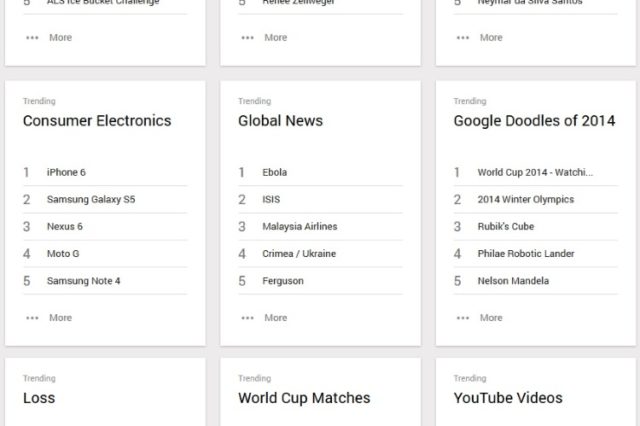Select Moto G entry
This screenshot has width=640, height=426.
point(63,253)
